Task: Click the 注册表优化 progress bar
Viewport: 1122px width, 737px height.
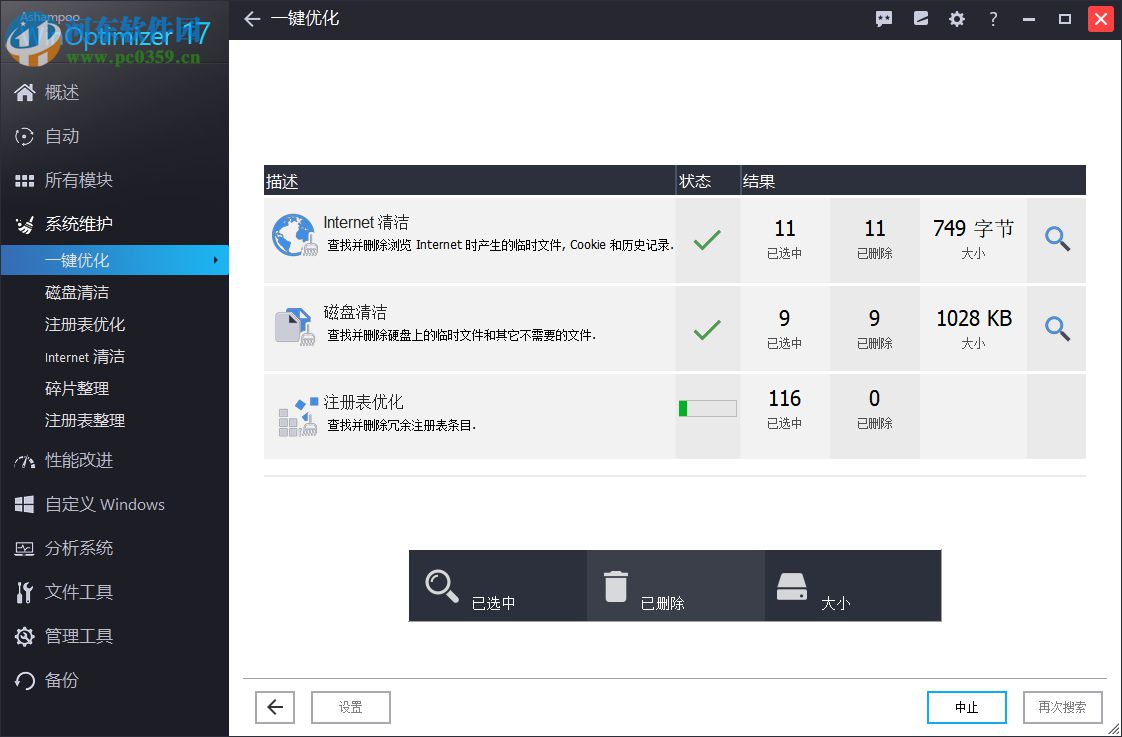Action: click(707, 408)
